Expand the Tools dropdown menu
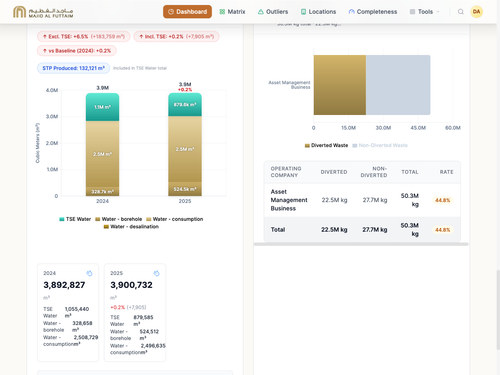The height and width of the screenshot is (375, 500). (x=424, y=12)
